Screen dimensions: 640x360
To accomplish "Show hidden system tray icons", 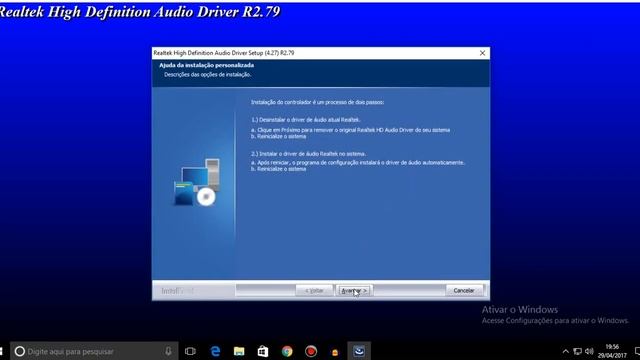I will pyautogui.click(x=565, y=351).
